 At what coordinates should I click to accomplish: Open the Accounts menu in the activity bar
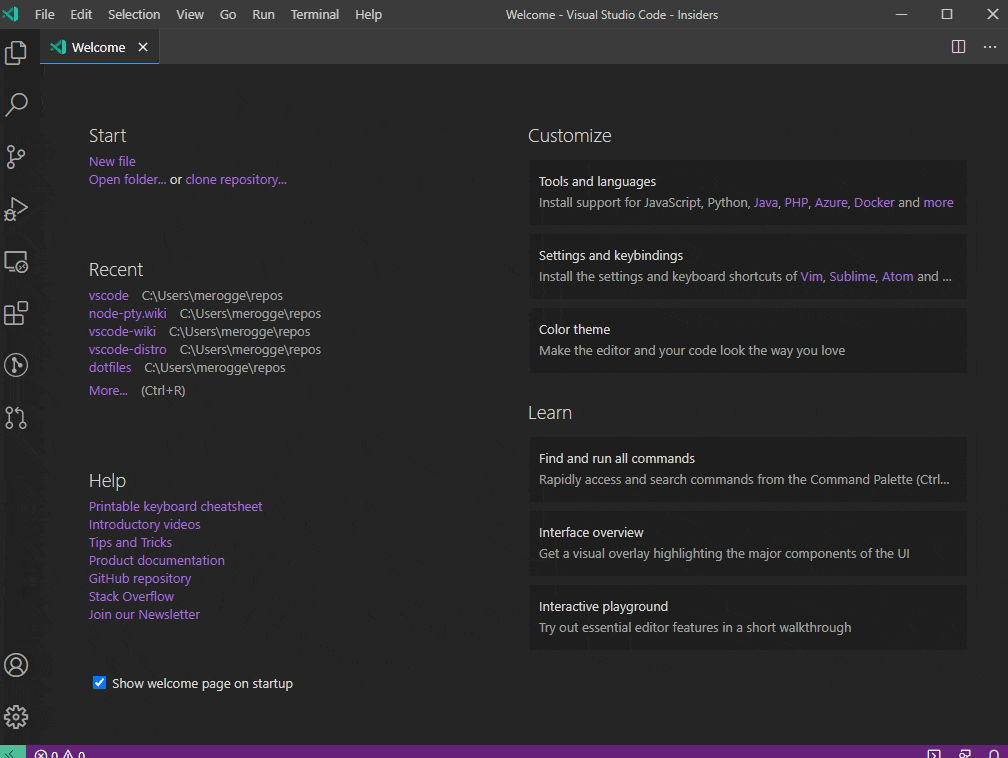pos(16,664)
